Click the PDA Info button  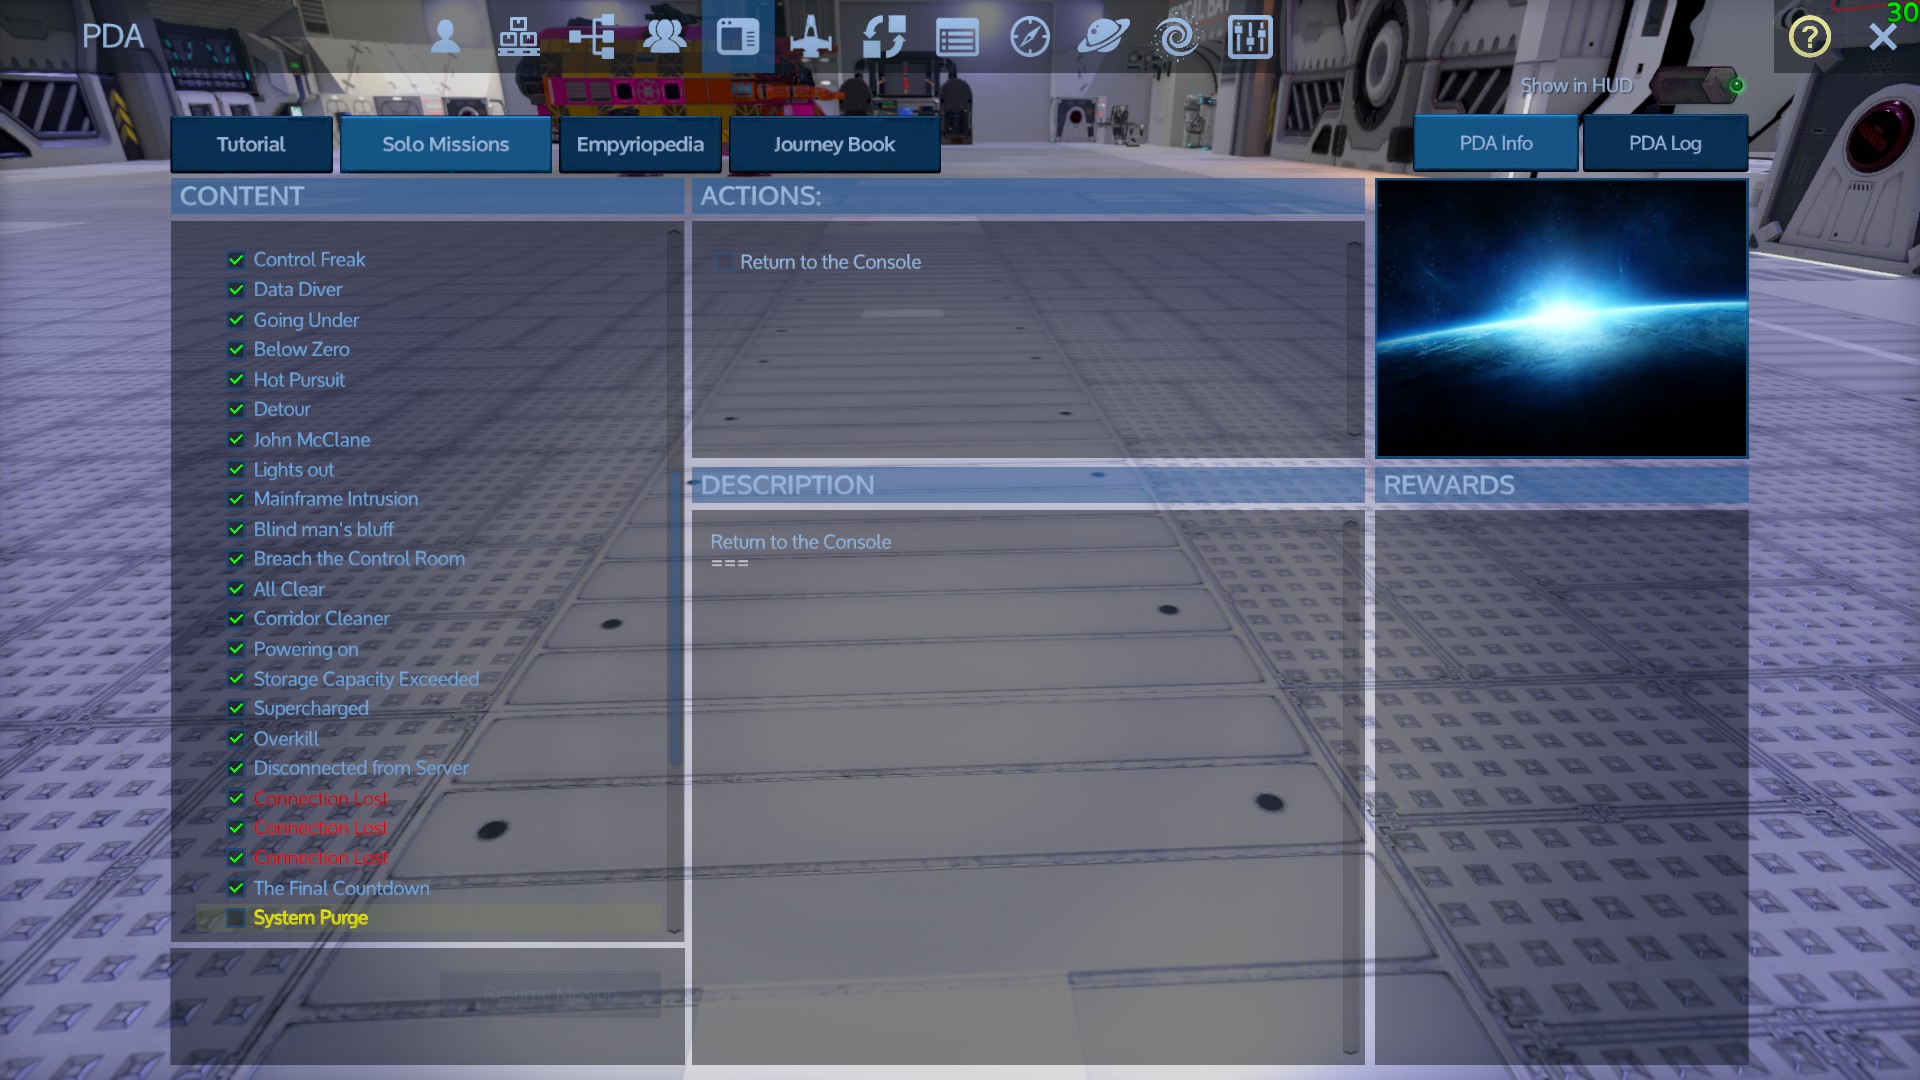pyautogui.click(x=1495, y=143)
